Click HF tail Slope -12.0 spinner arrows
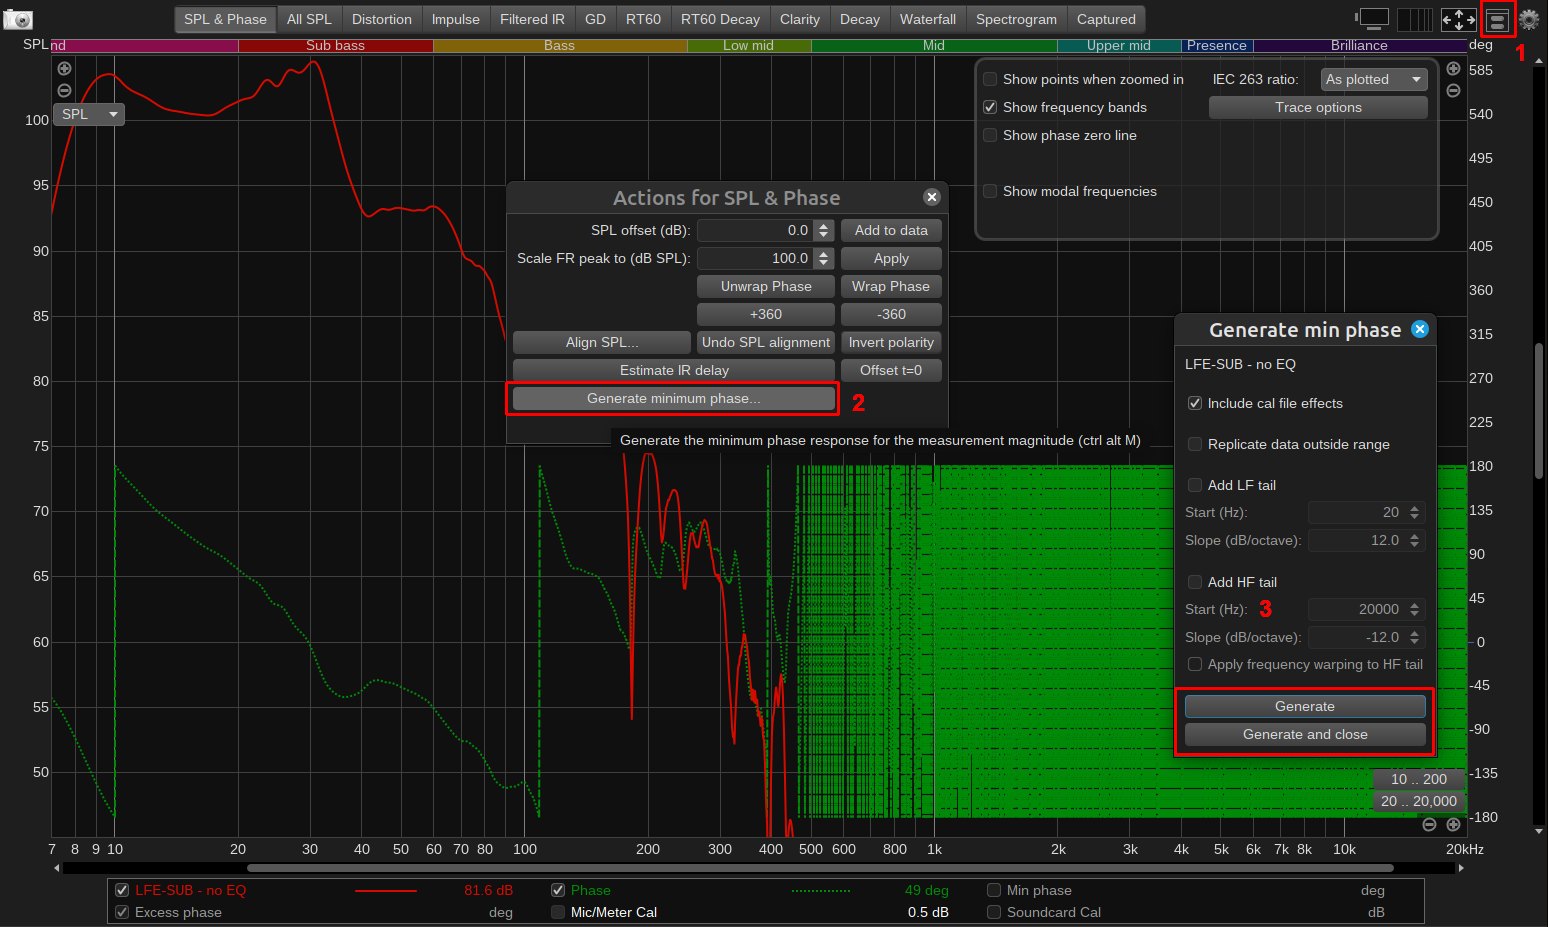 (1414, 637)
